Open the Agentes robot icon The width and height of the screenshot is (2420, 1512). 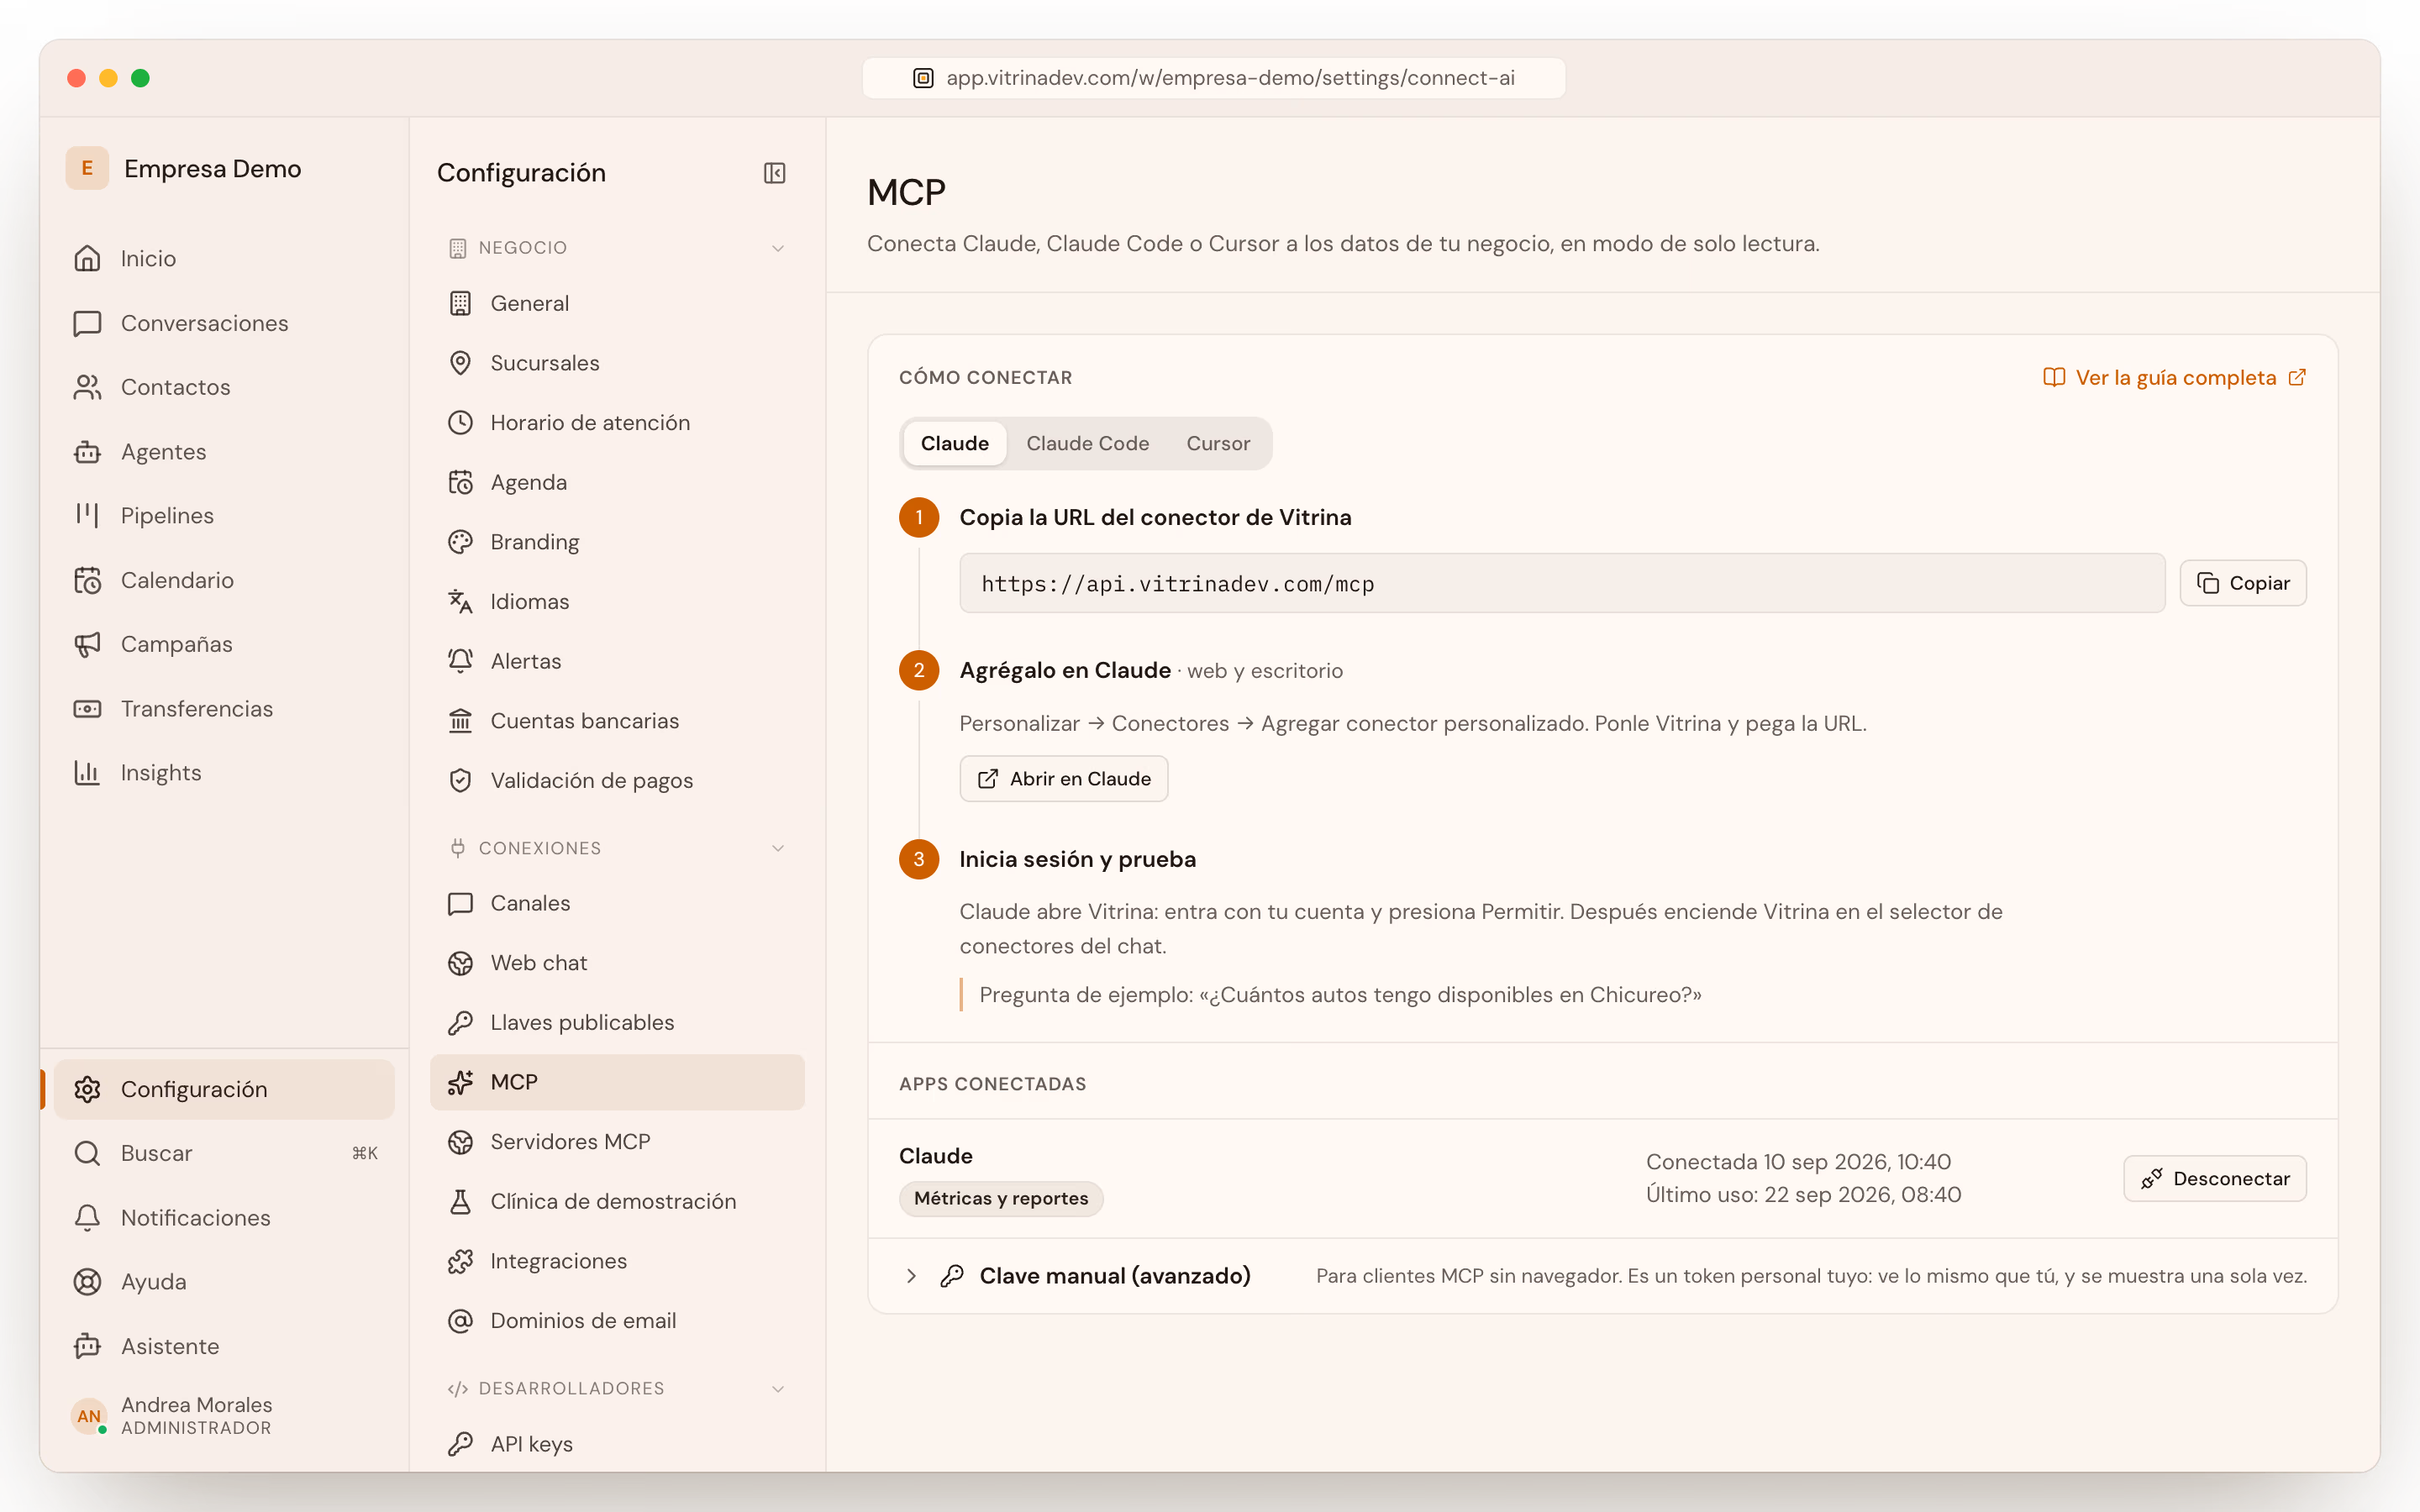(x=87, y=452)
